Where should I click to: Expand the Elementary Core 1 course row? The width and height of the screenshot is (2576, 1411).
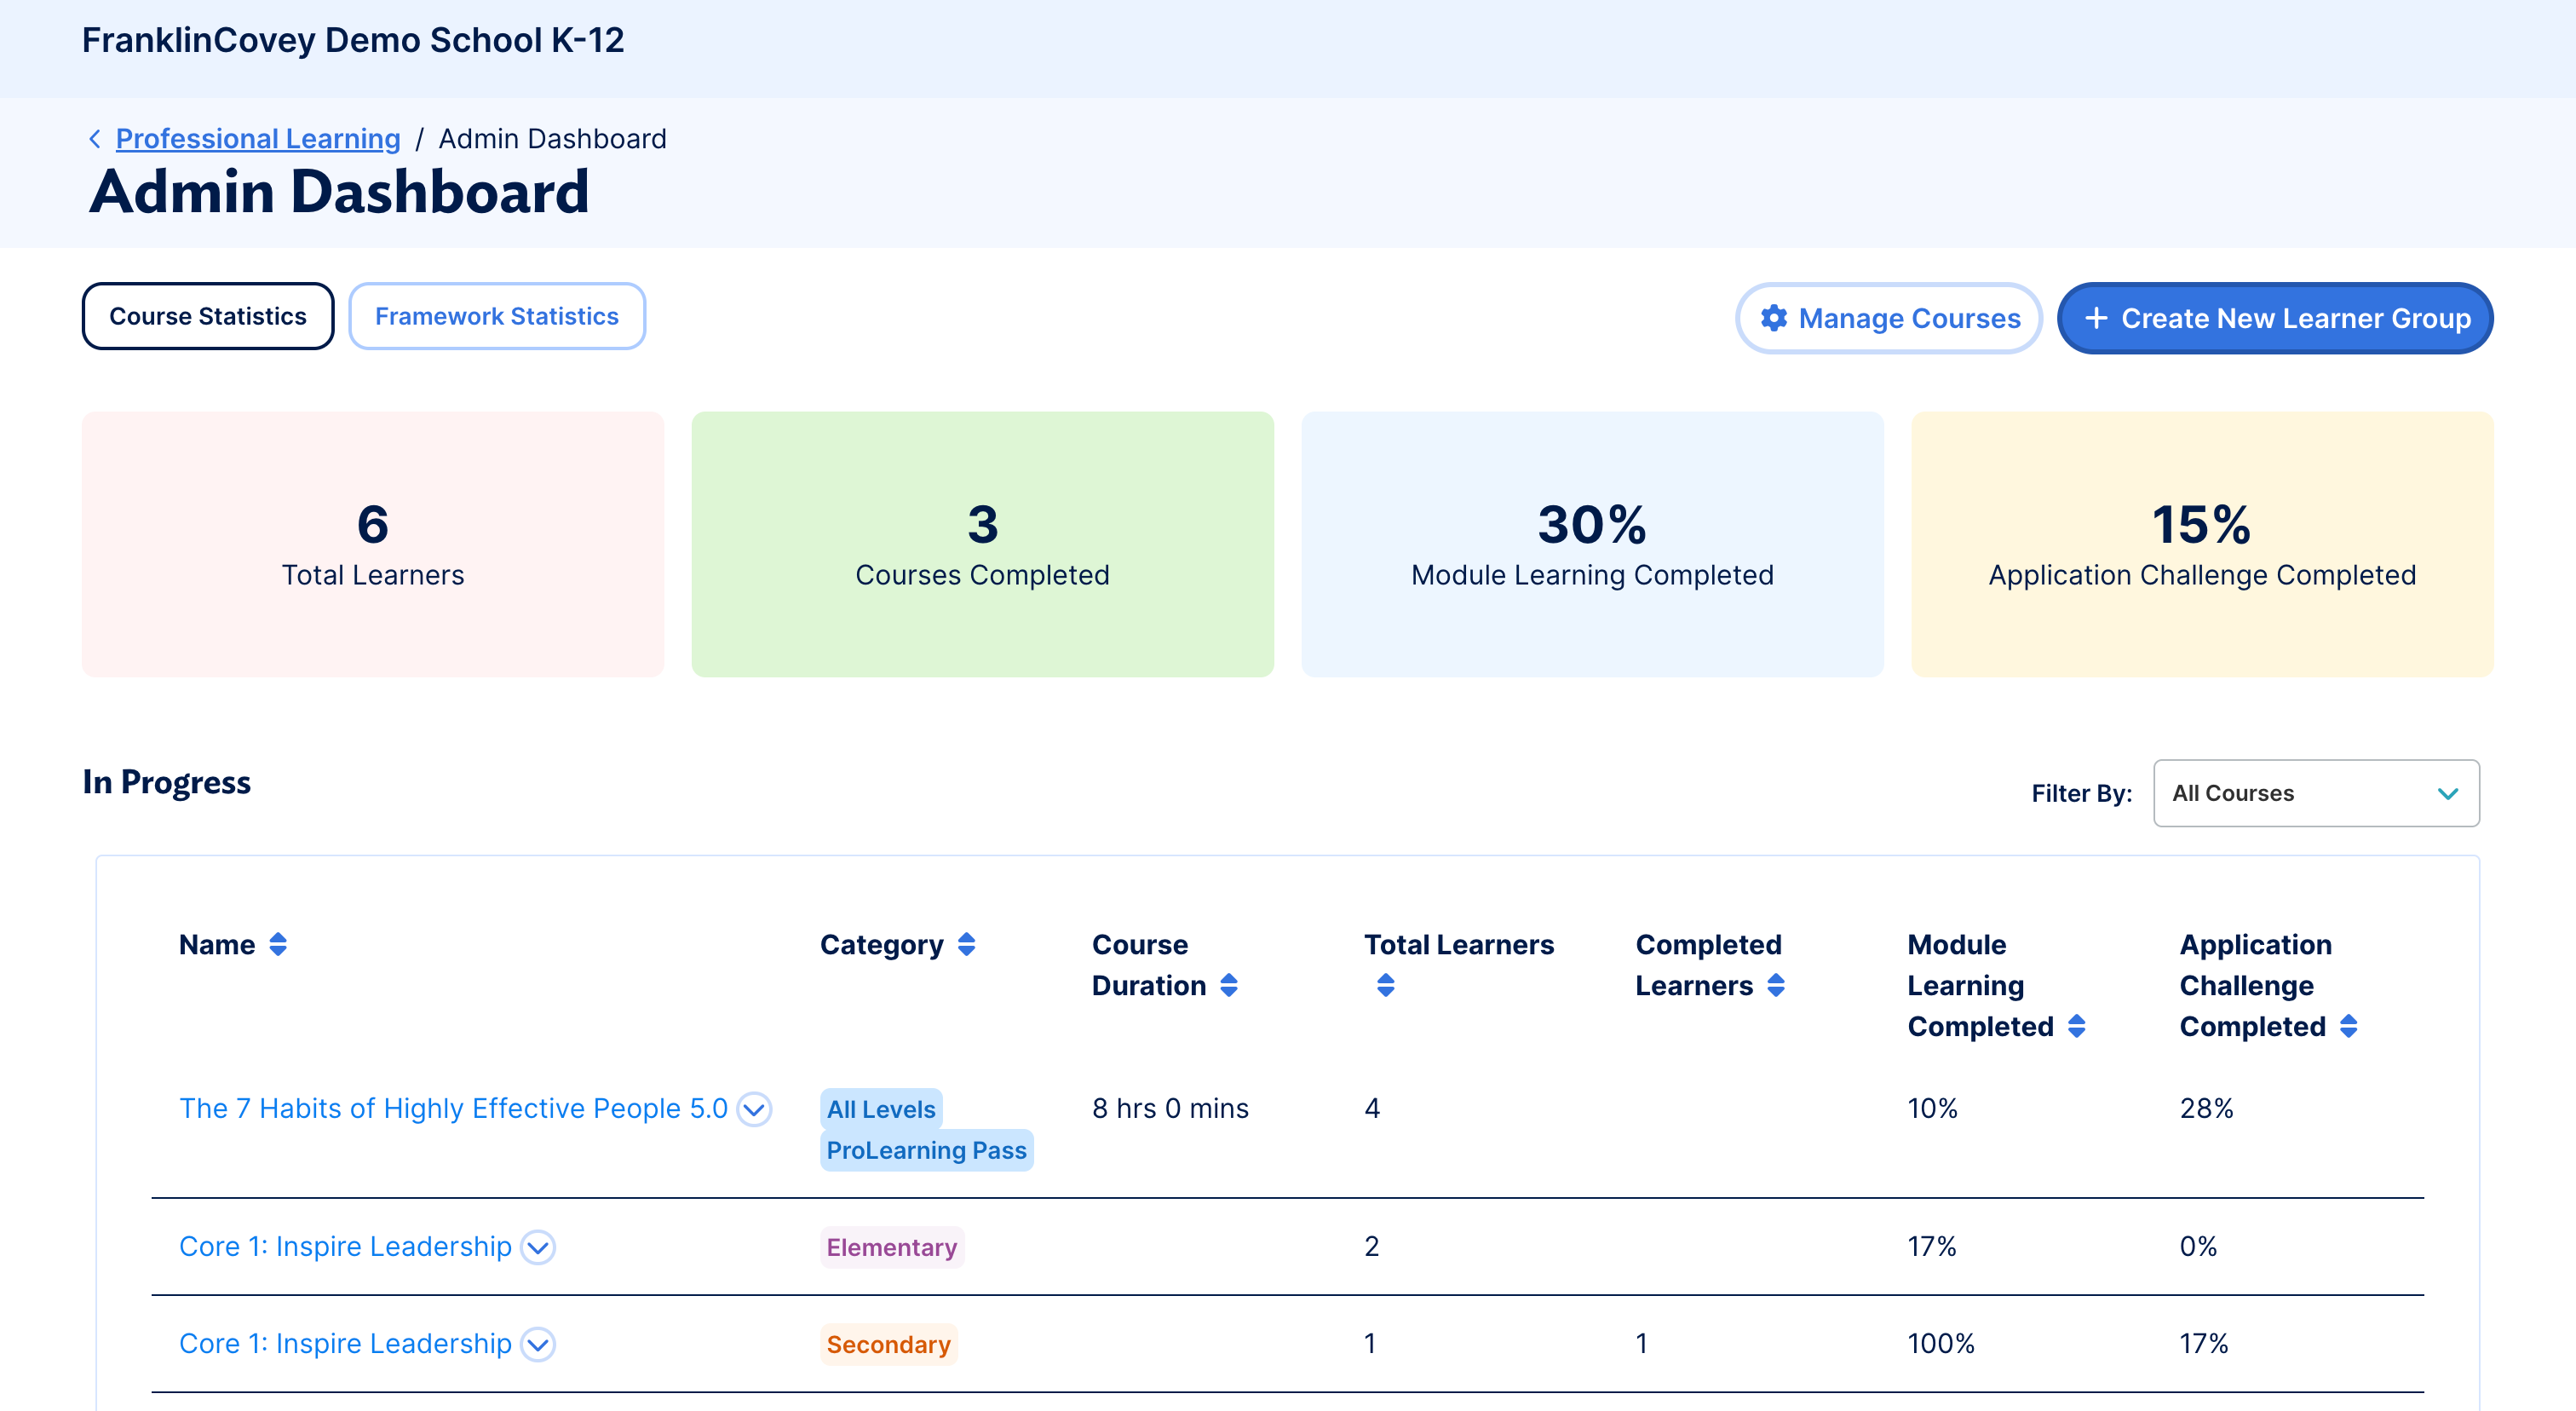coord(538,1247)
